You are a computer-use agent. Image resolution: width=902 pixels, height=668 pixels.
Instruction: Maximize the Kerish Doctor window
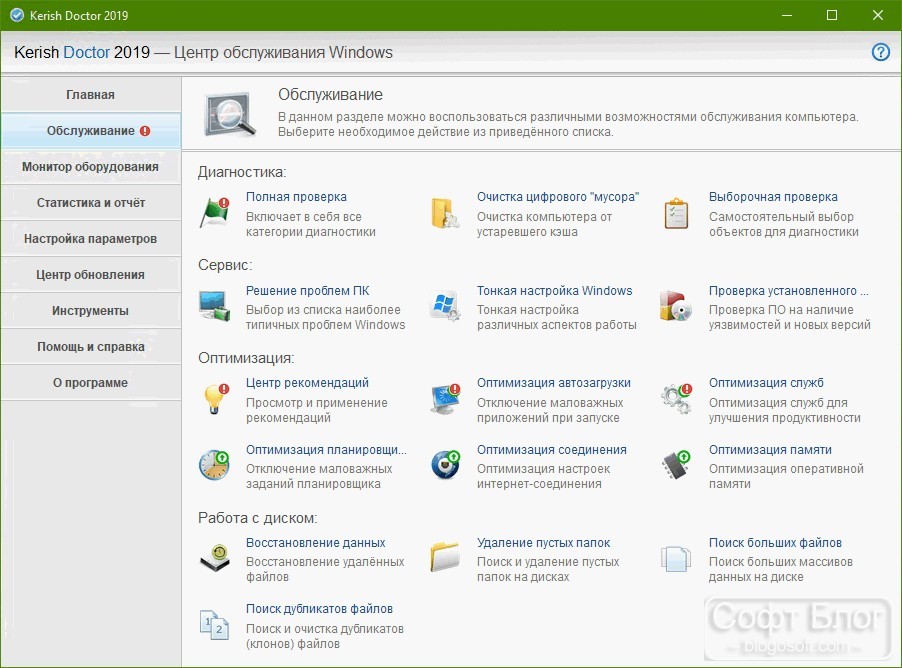[832, 16]
